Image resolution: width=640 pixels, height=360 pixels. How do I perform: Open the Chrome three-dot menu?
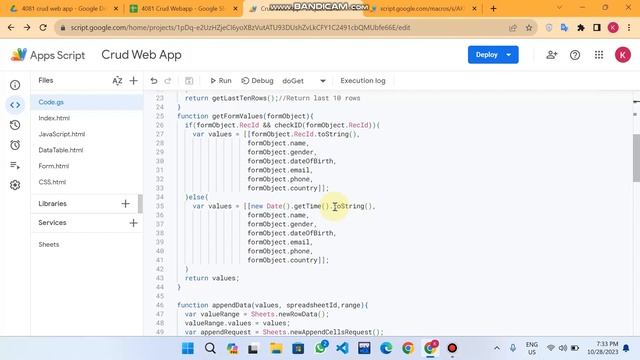(629, 28)
